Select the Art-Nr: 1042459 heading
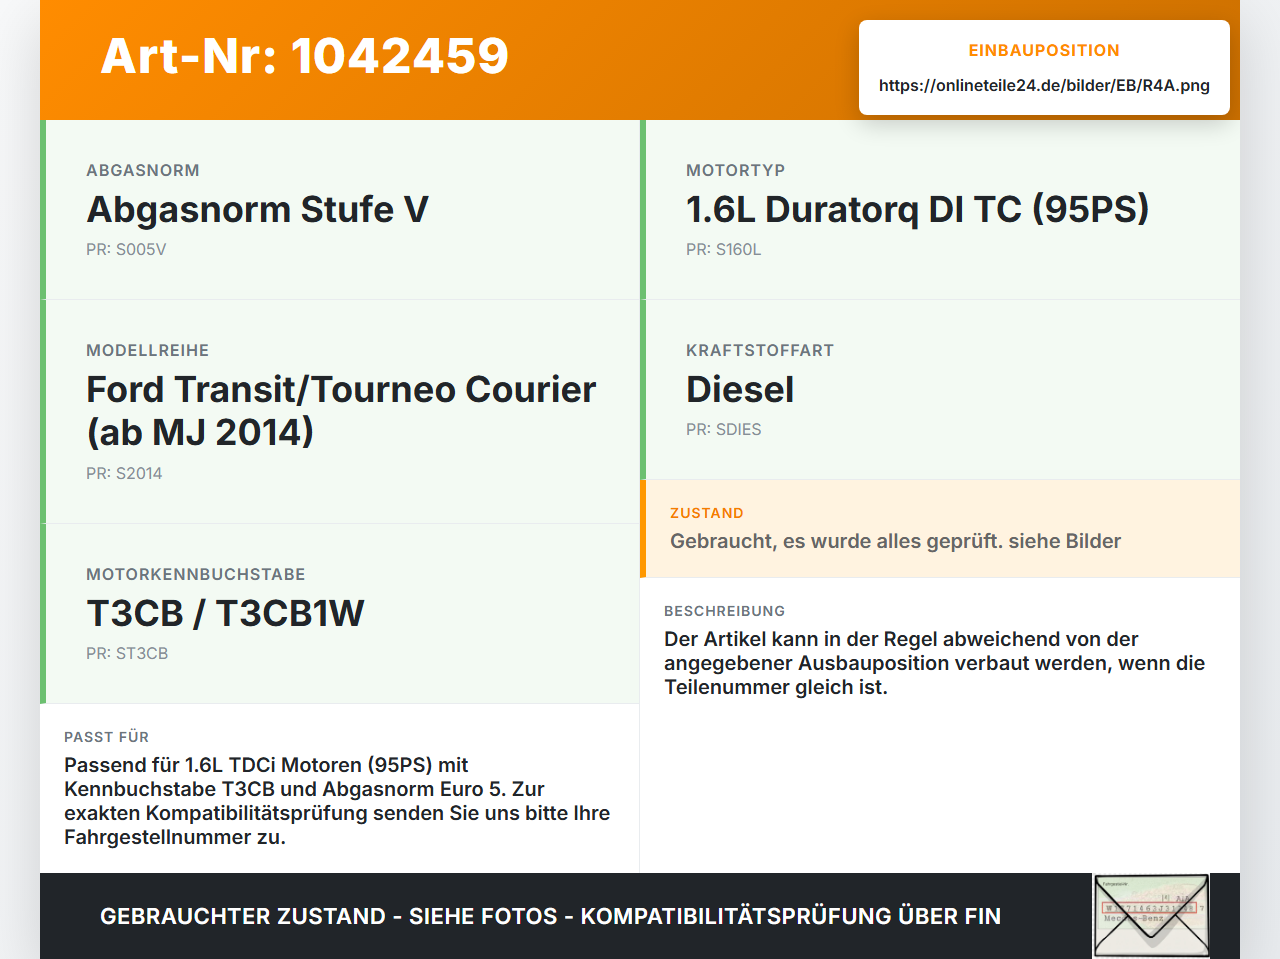Viewport: 1280px width, 959px height. 305,56
